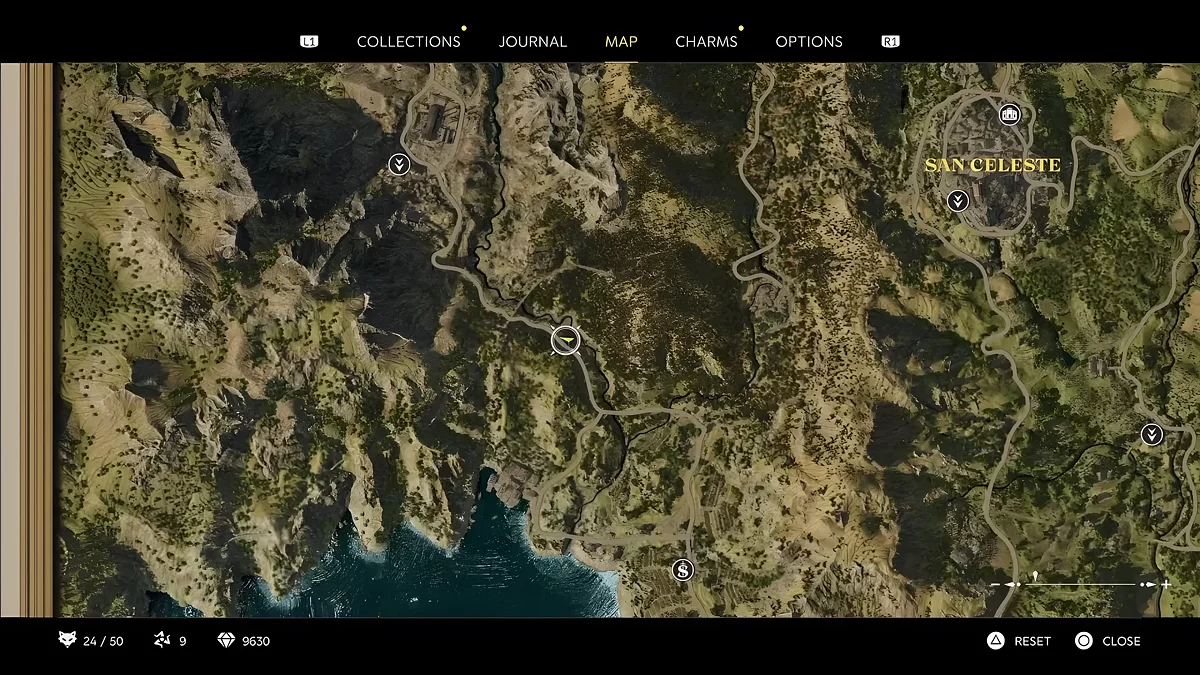Click the notification dot above CHARMS
This screenshot has width=1200, height=675.
pyautogui.click(x=740, y=28)
